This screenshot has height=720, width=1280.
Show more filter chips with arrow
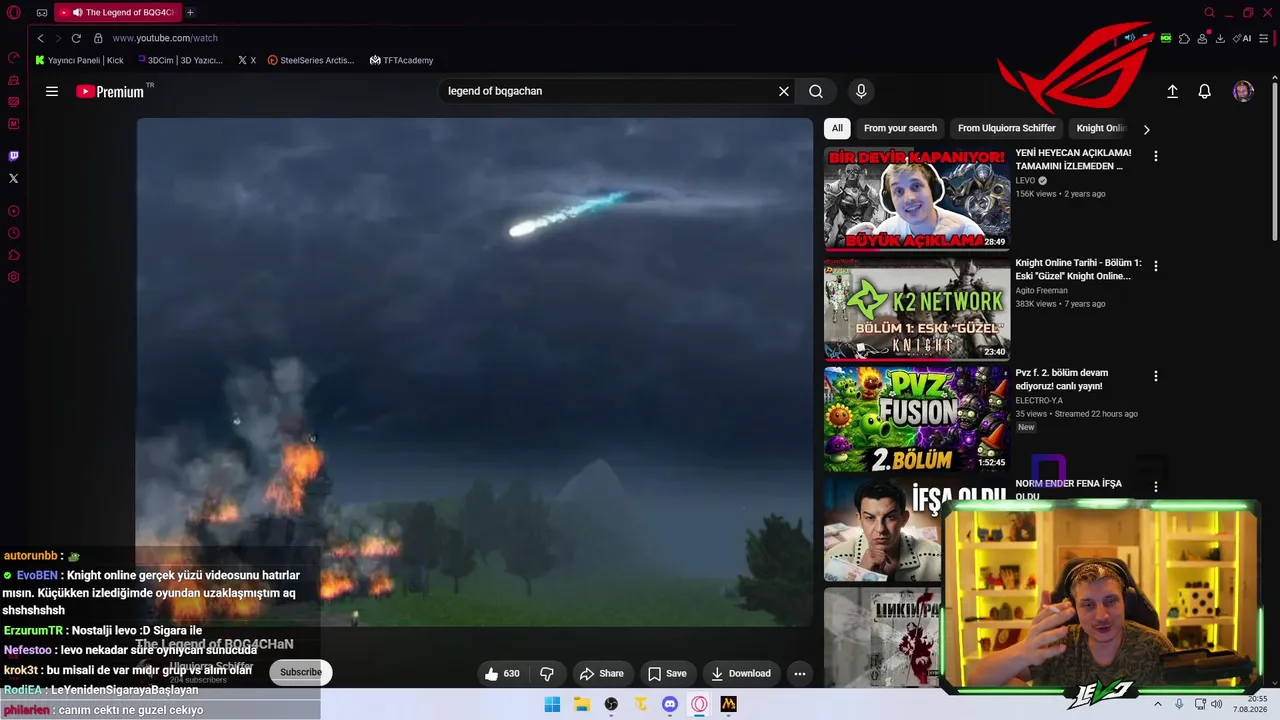pyautogui.click(x=1146, y=129)
